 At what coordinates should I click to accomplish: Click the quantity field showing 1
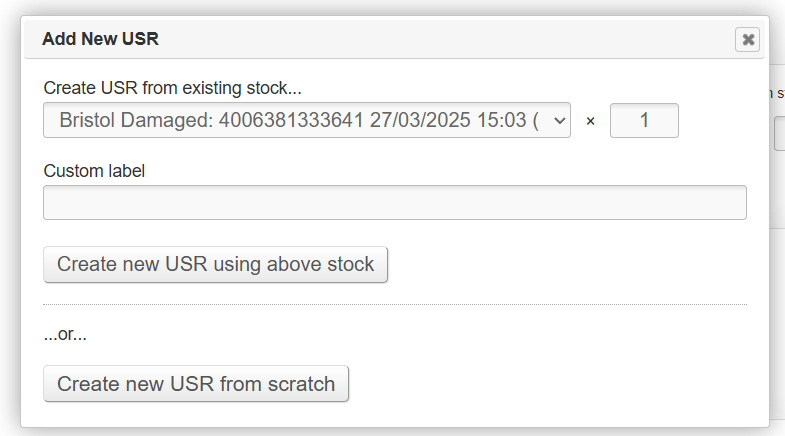click(644, 121)
